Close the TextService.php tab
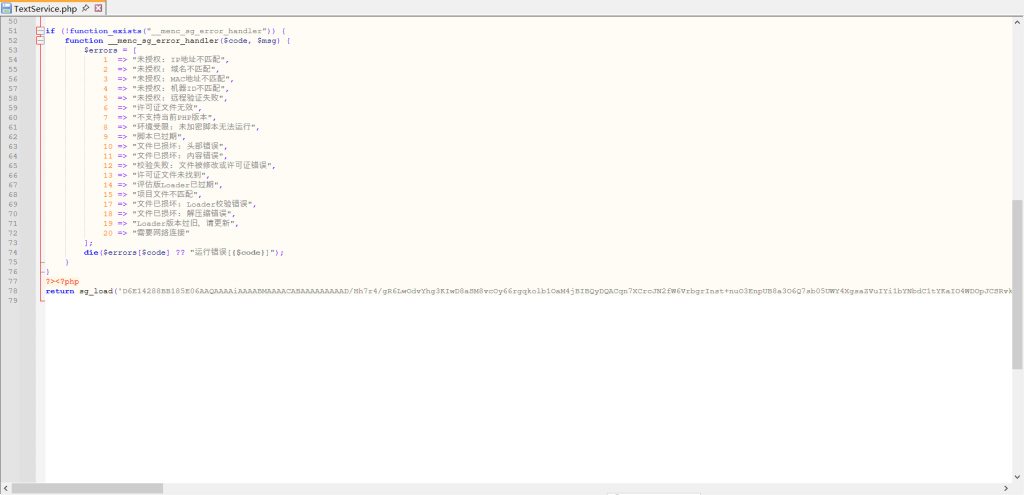Image resolution: width=1024 pixels, height=495 pixels. point(98,8)
